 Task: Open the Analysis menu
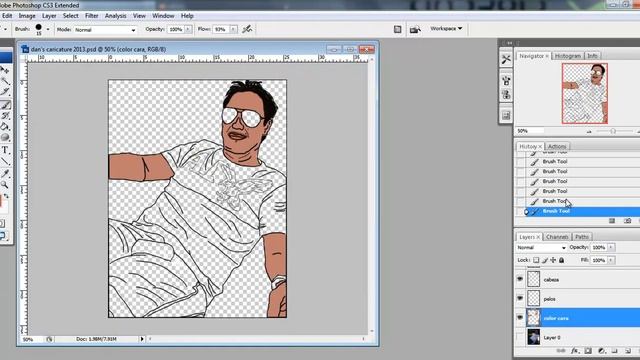116,16
